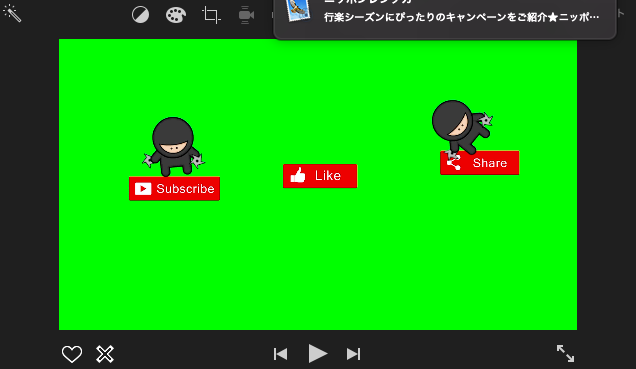Image resolution: width=636 pixels, height=369 pixels.
Task: Mark clip as favorite with heart icon
Action: (x=72, y=354)
